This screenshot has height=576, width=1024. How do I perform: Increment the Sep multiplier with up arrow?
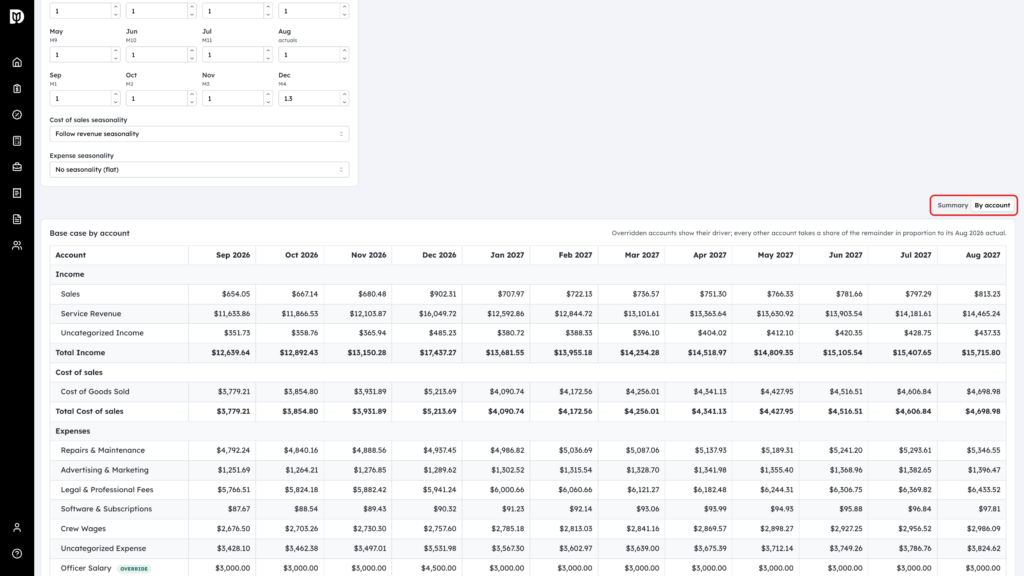pyautogui.click(x=116, y=95)
